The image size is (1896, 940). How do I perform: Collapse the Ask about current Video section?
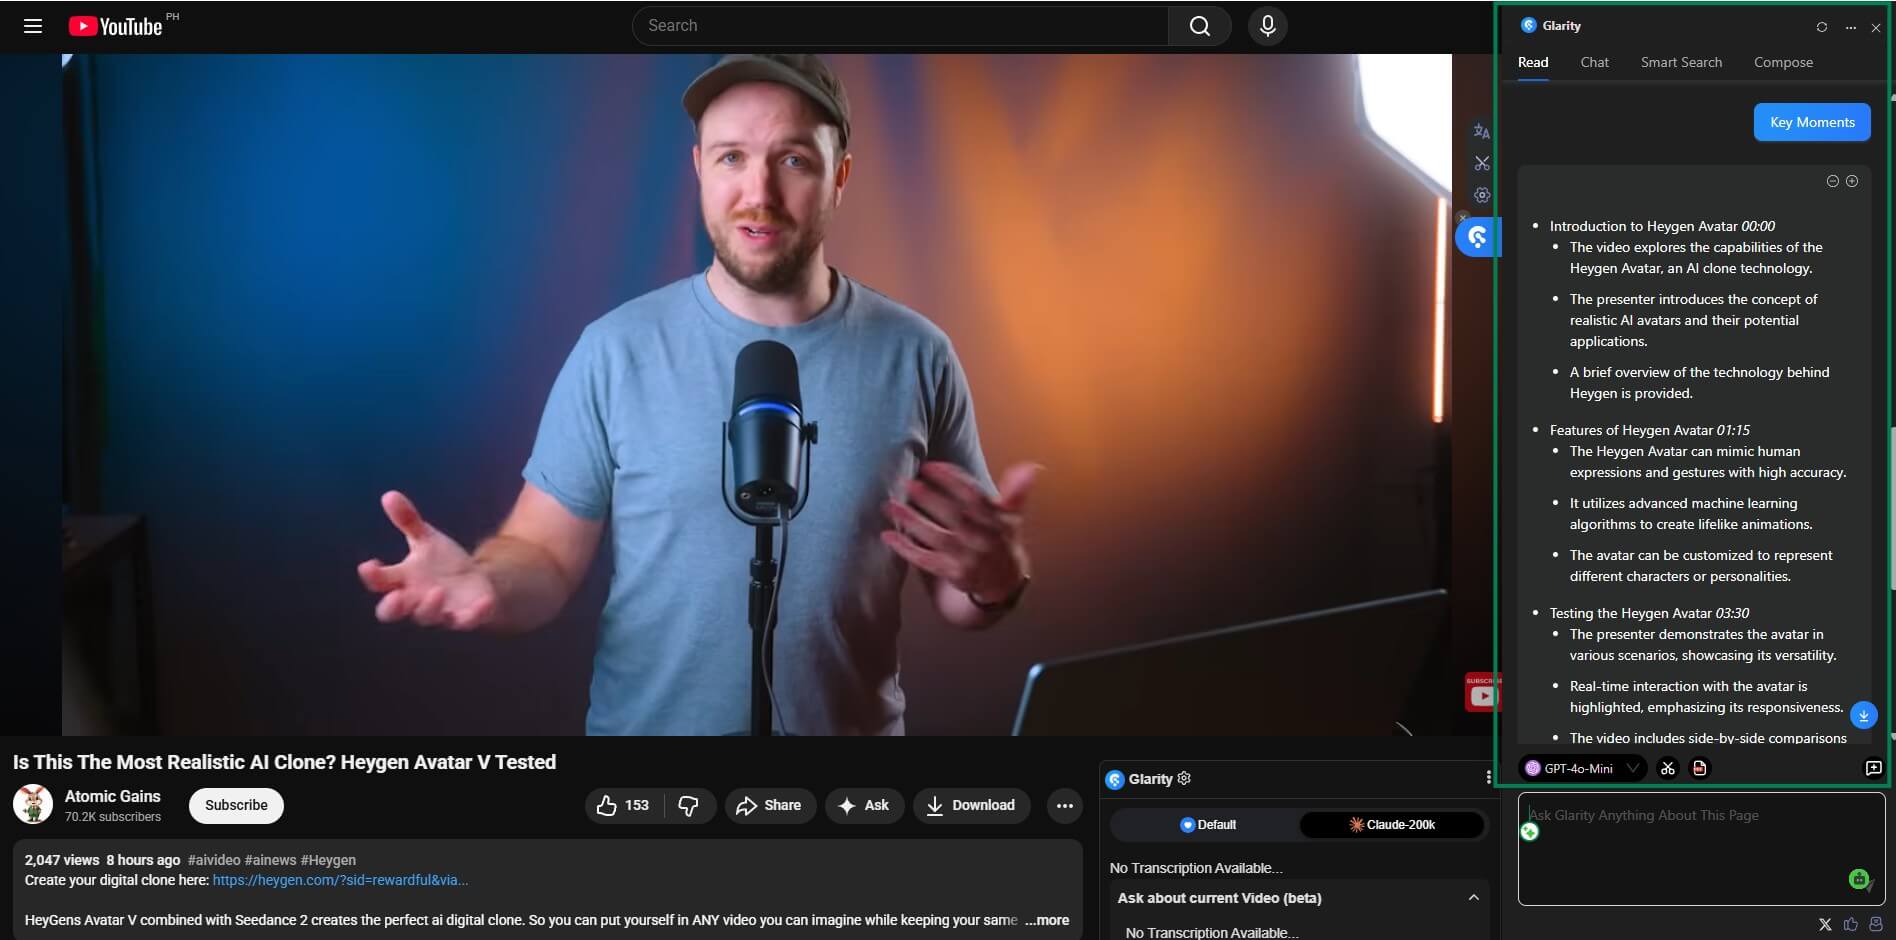pyautogui.click(x=1473, y=898)
